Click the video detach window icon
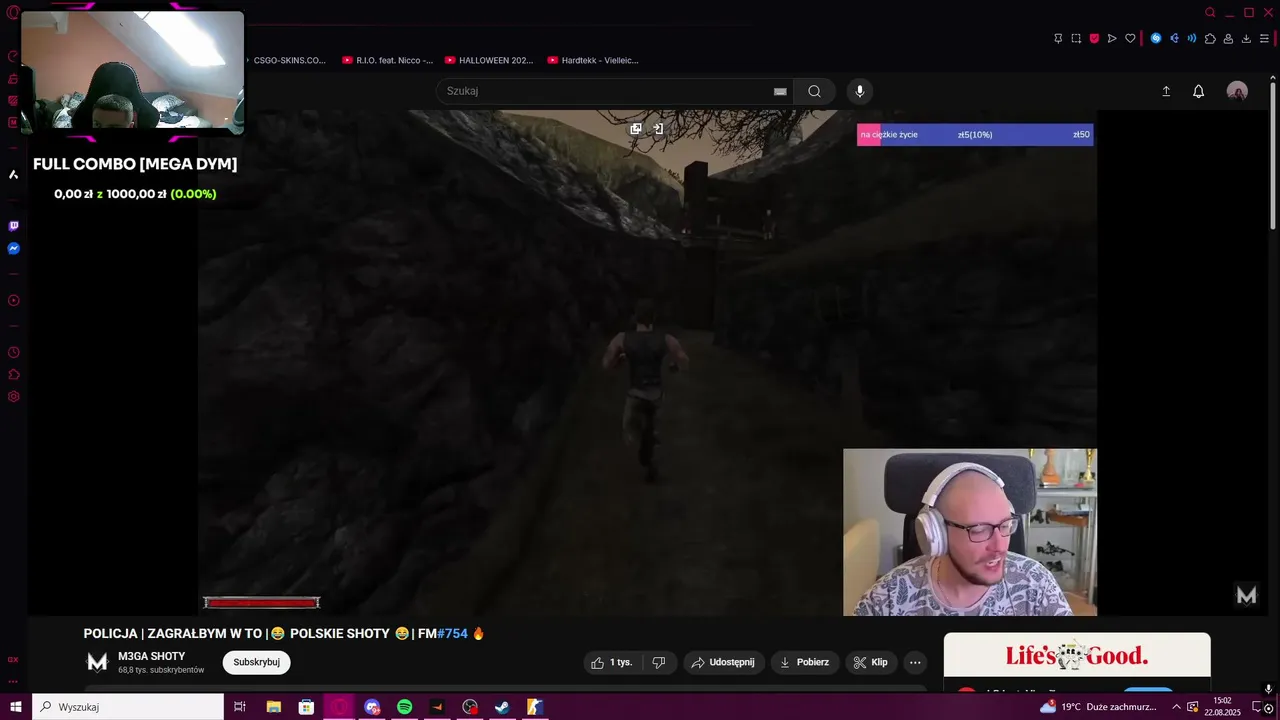Viewport: 1280px width, 720px height. pyautogui.click(x=659, y=128)
